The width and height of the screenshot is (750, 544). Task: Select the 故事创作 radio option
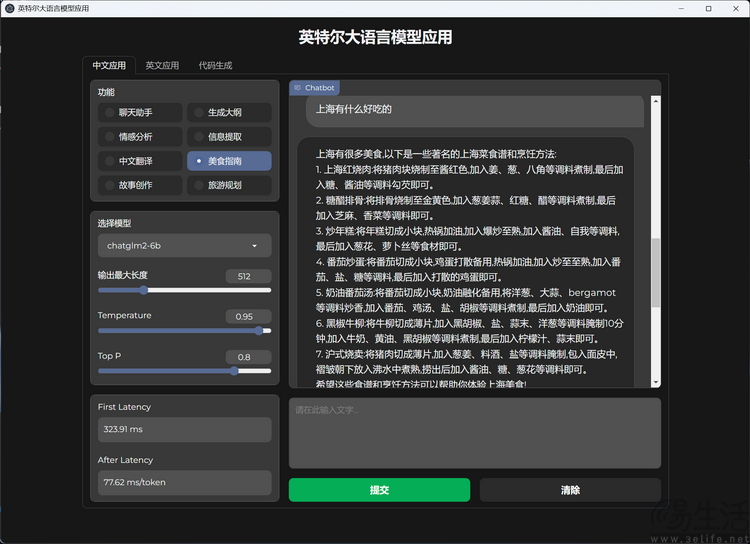coord(140,185)
